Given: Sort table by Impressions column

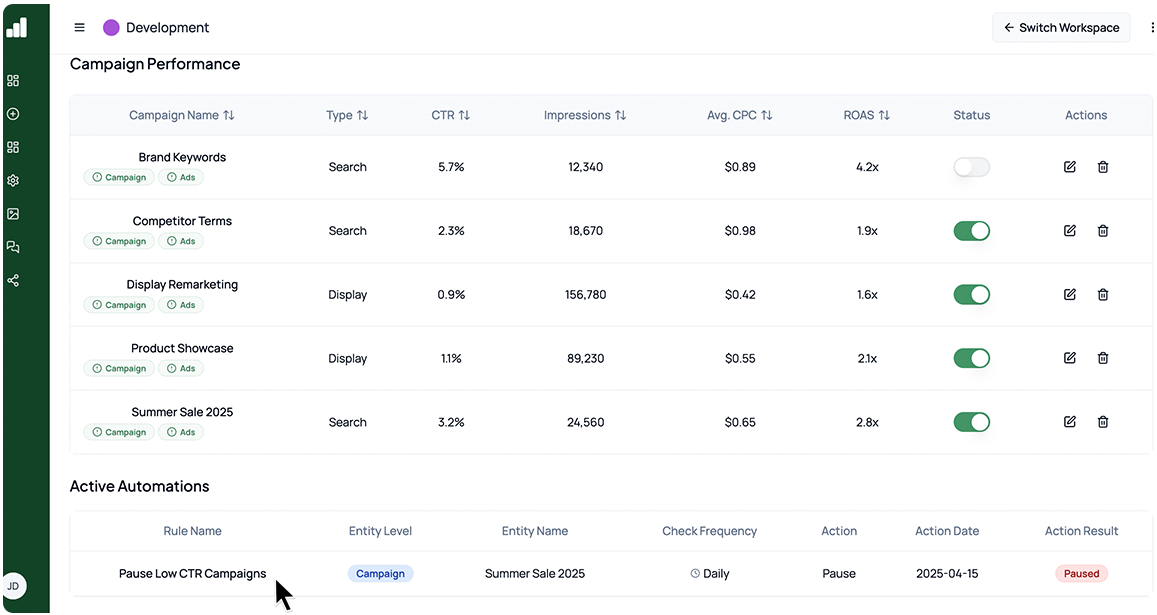Looking at the screenshot, I should (584, 115).
